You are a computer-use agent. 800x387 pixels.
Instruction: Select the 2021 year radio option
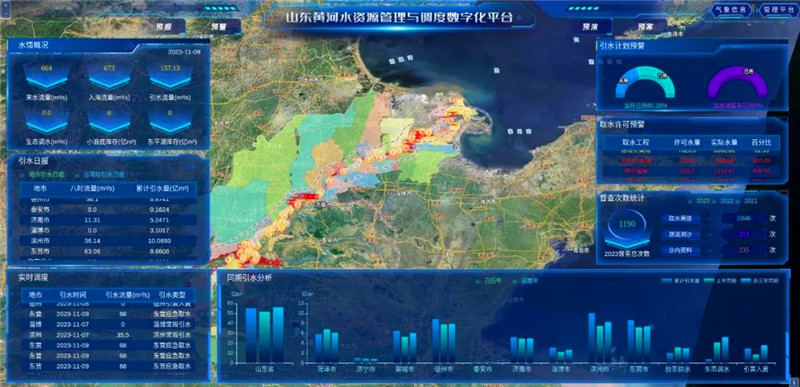(748, 201)
